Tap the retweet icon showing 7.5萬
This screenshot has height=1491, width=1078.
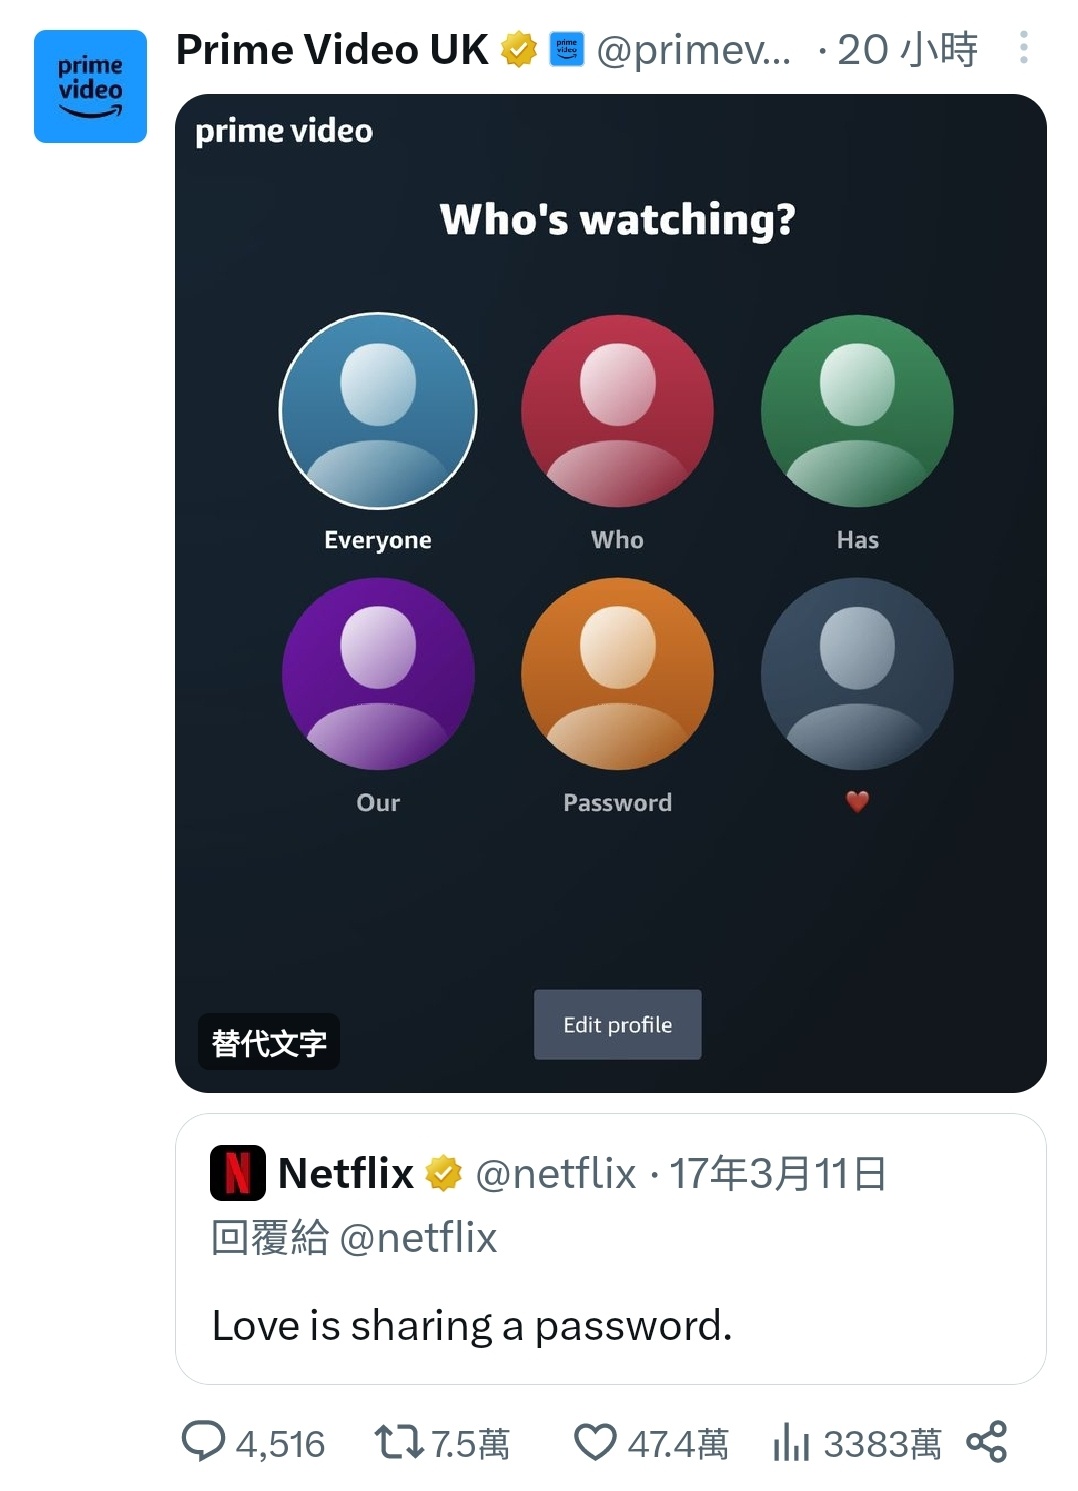[x=398, y=1442]
